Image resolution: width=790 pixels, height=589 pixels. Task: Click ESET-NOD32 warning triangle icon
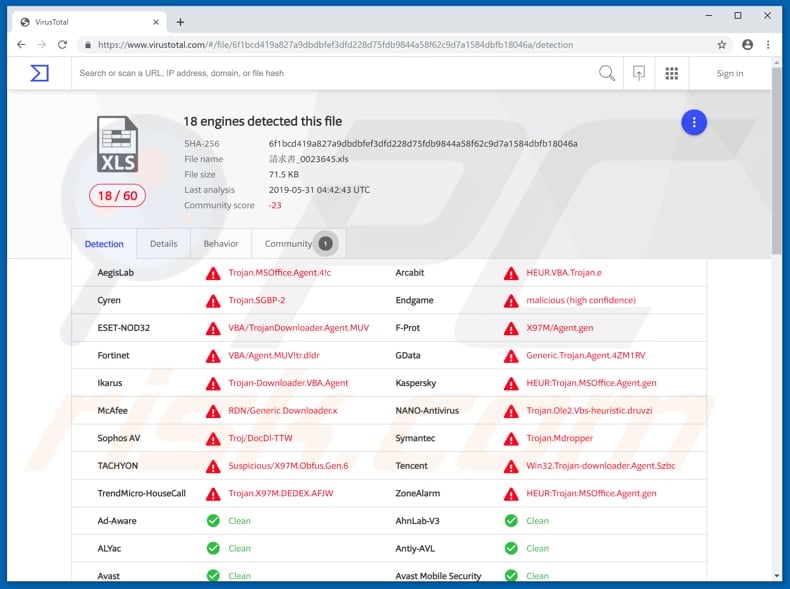coord(213,329)
